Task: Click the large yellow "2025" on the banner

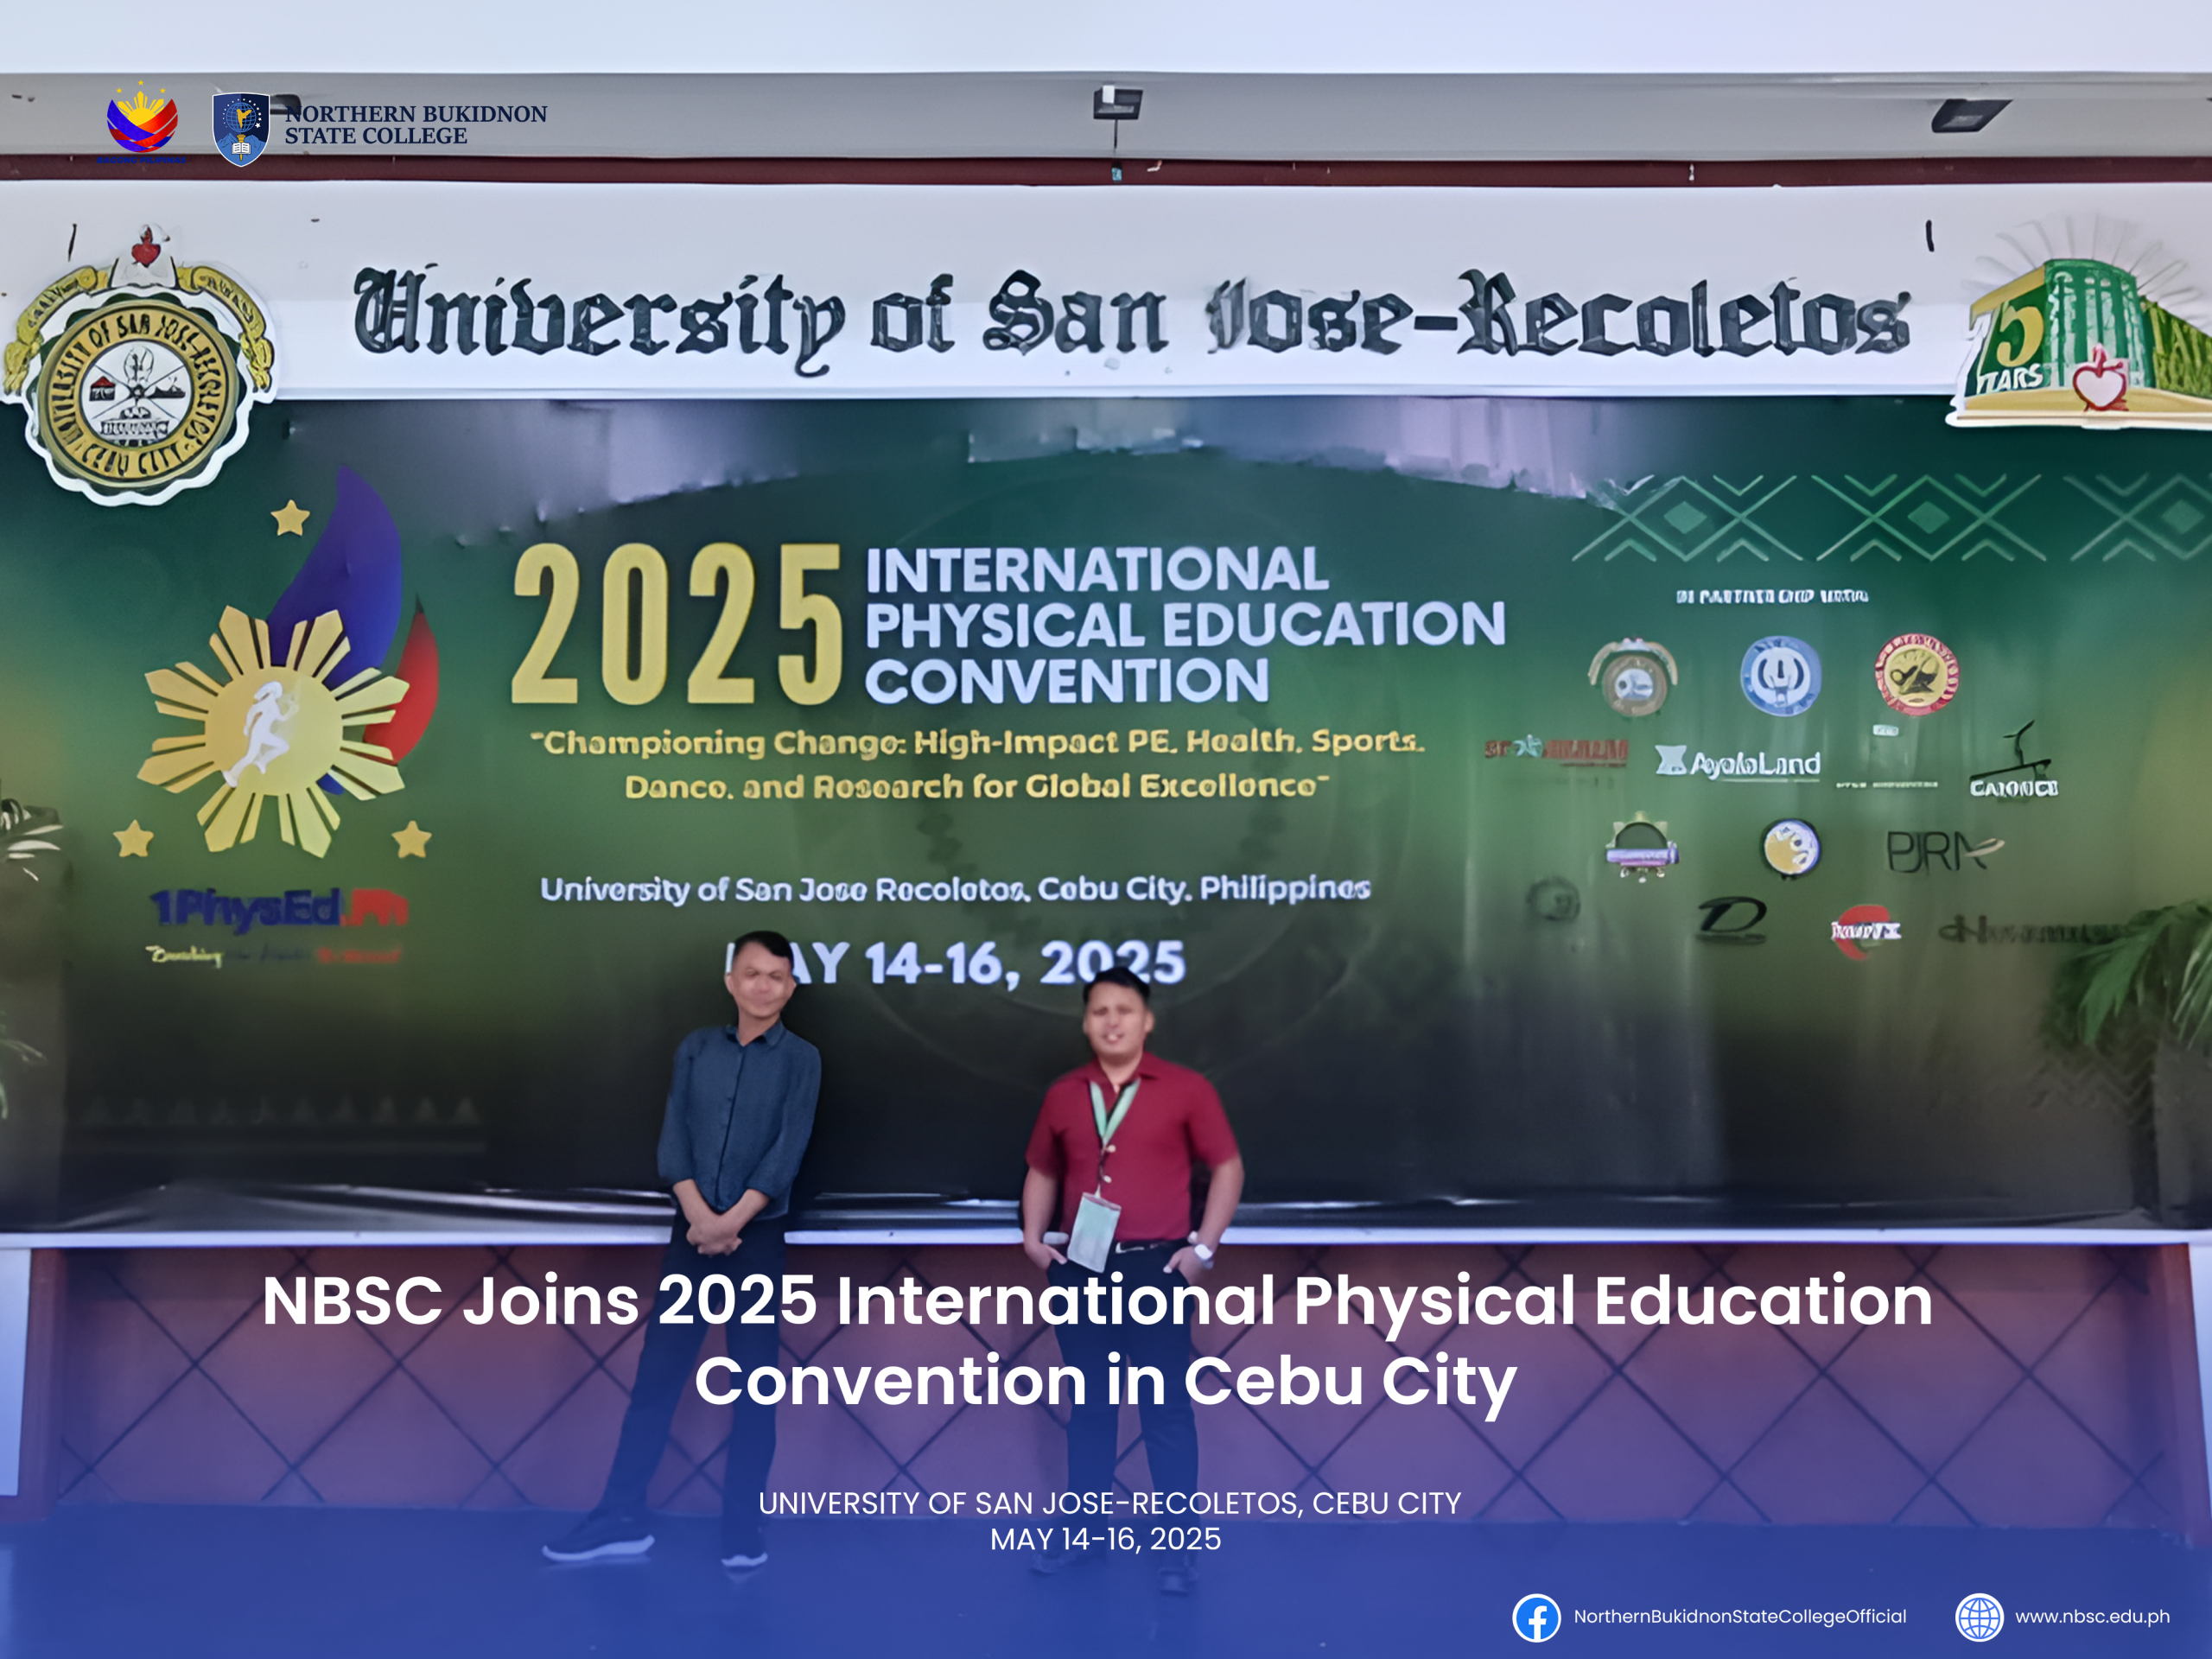Action: [678, 626]
